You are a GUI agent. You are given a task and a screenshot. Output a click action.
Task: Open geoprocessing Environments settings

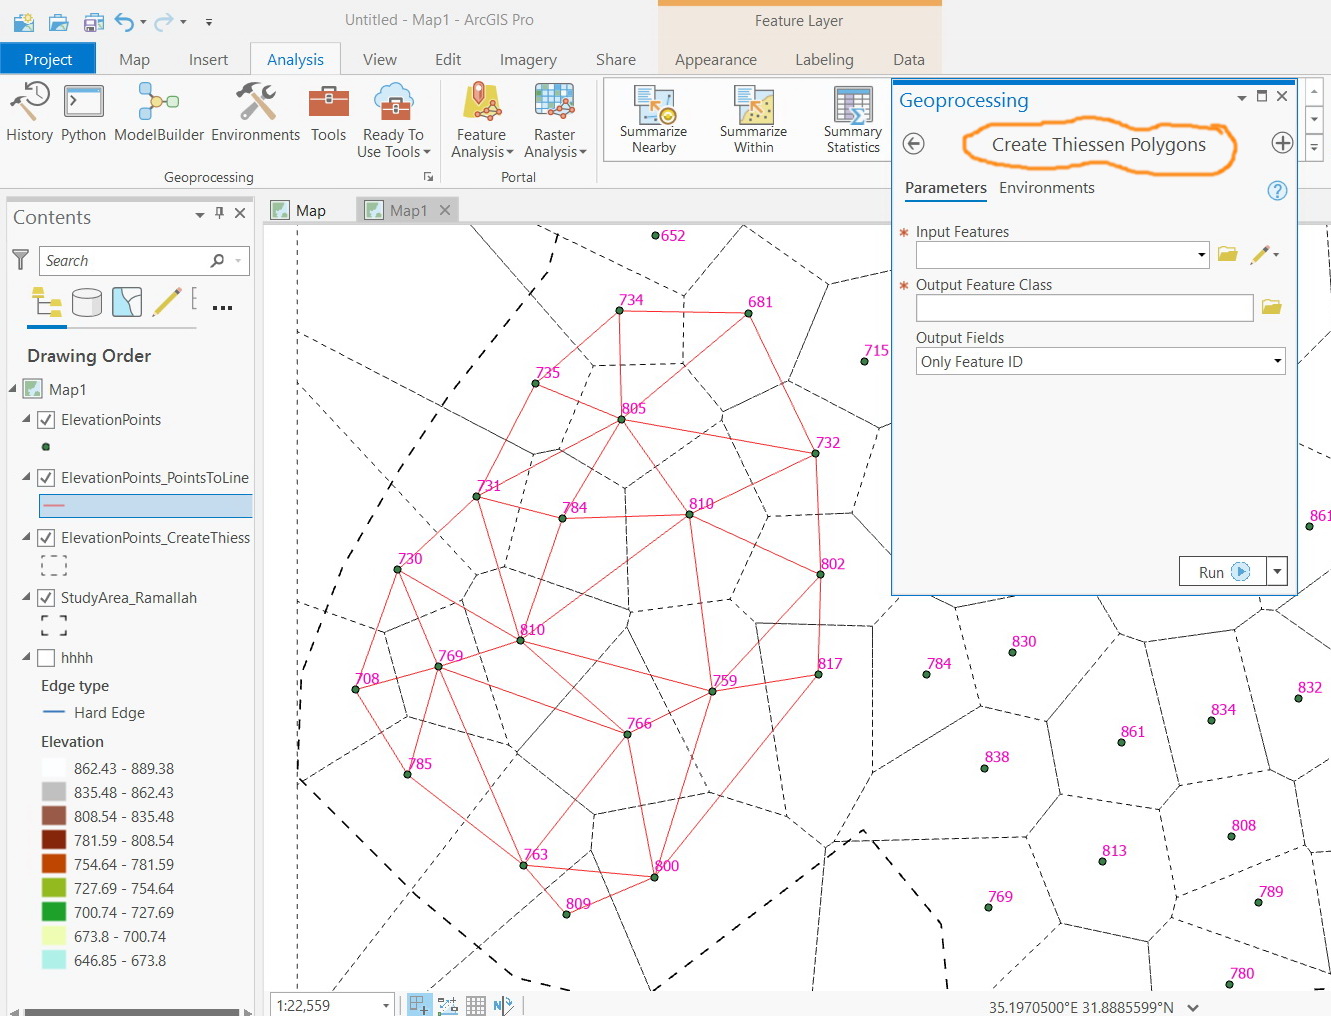click(255, 112)
